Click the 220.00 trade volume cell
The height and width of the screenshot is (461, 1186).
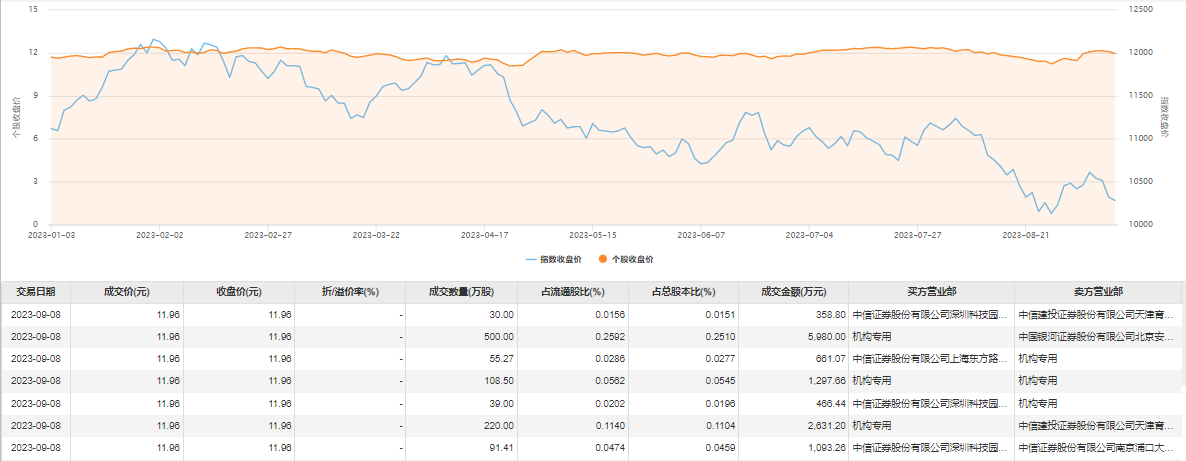[x=461, y=425]
